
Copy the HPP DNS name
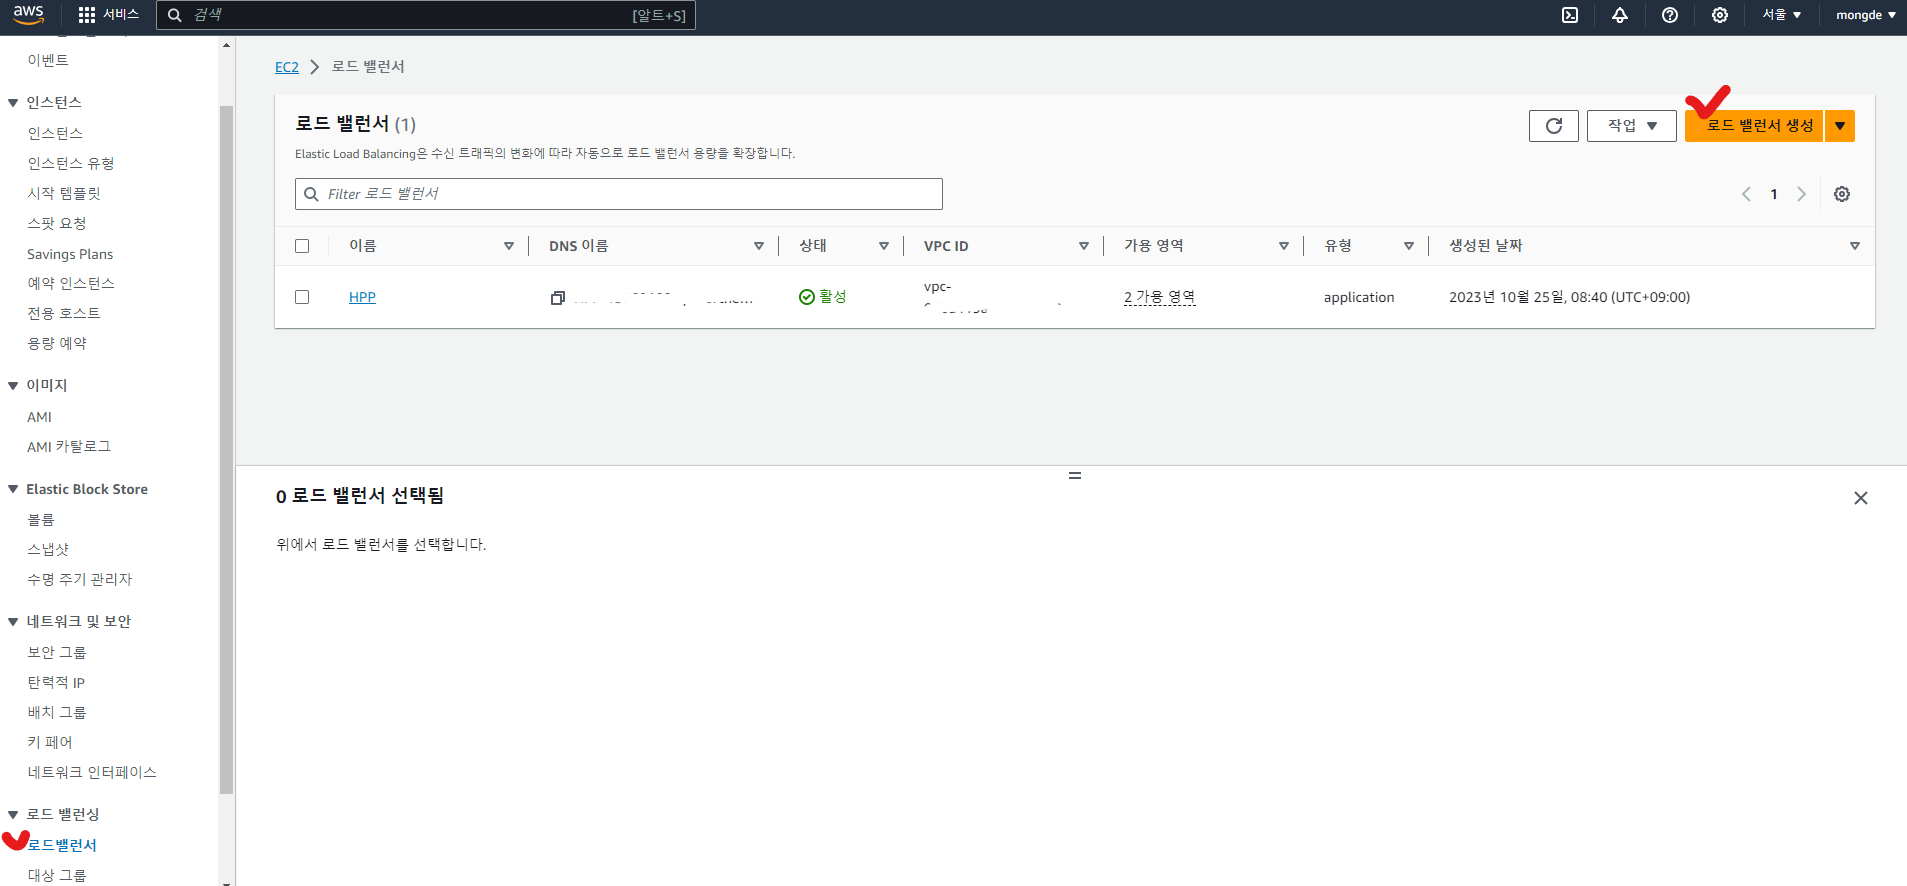coord(558,297)
